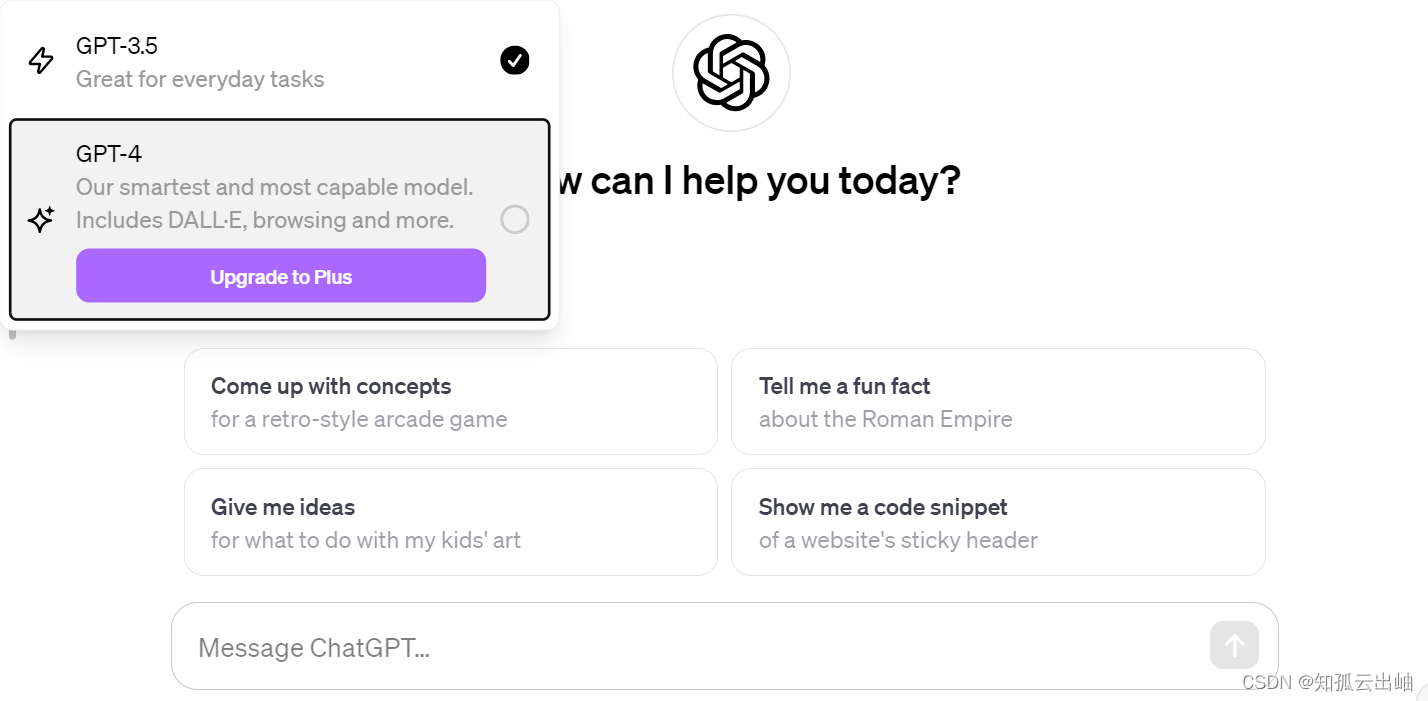Viewport: 1428px width, 701px height.
Task: Click the black checkmark beside GPT-3.5
Action: click(514, 61)
